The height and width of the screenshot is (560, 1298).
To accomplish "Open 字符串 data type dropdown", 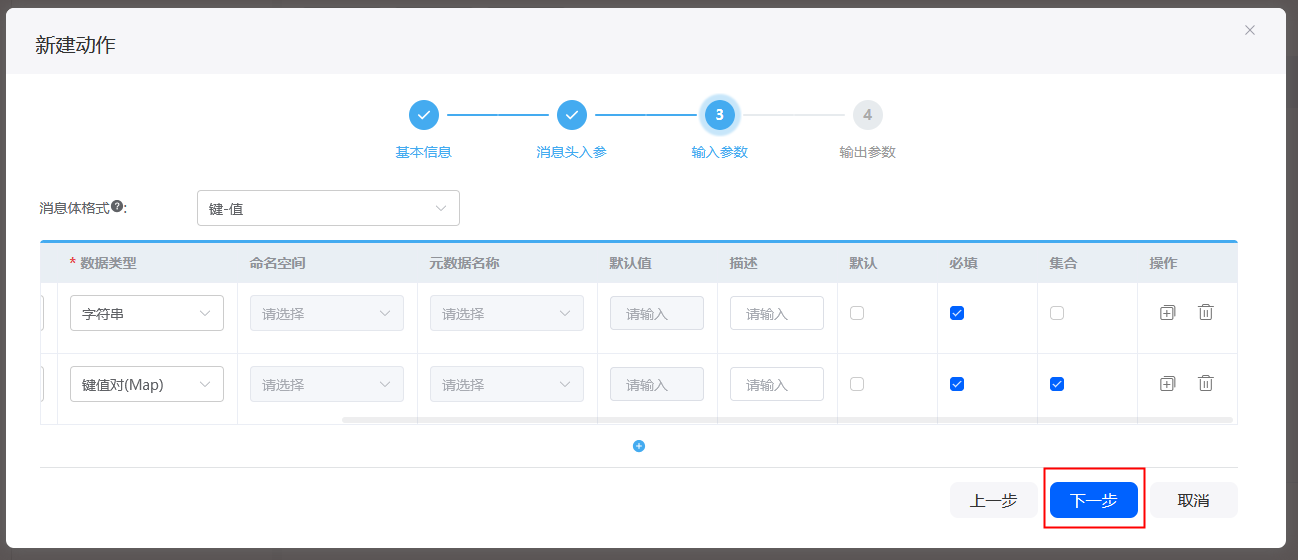I will (x=147, y=313).
